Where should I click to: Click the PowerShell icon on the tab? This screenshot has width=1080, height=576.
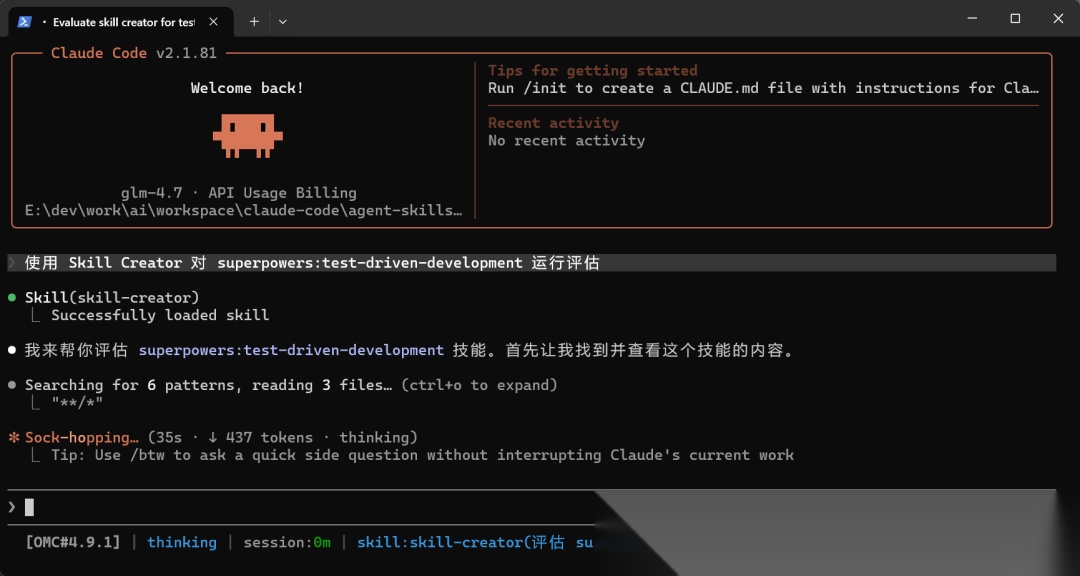tap(25, 22)
